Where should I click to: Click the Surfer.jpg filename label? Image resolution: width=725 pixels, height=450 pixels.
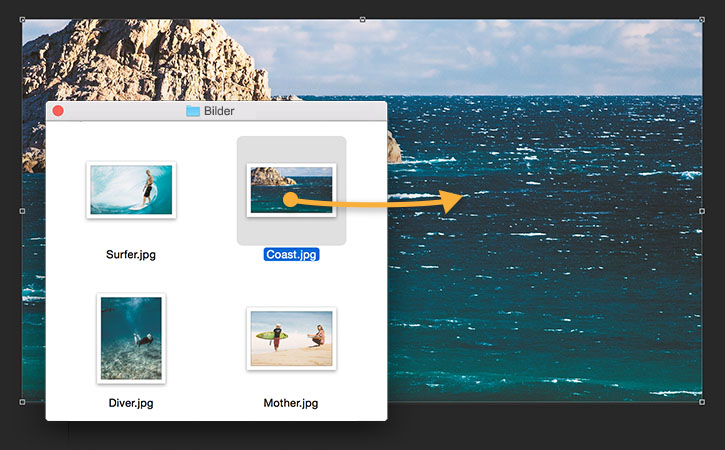point(131,254)
